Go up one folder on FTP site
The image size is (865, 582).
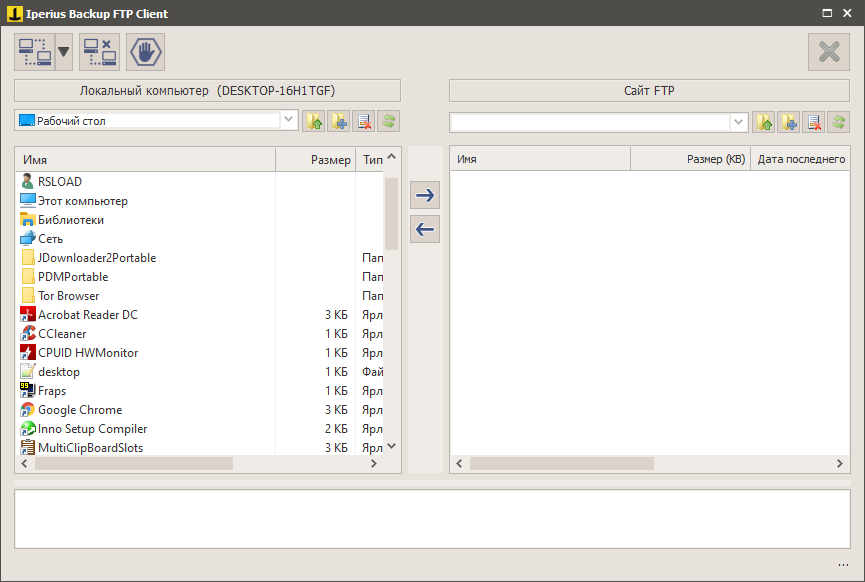(764, 122)
